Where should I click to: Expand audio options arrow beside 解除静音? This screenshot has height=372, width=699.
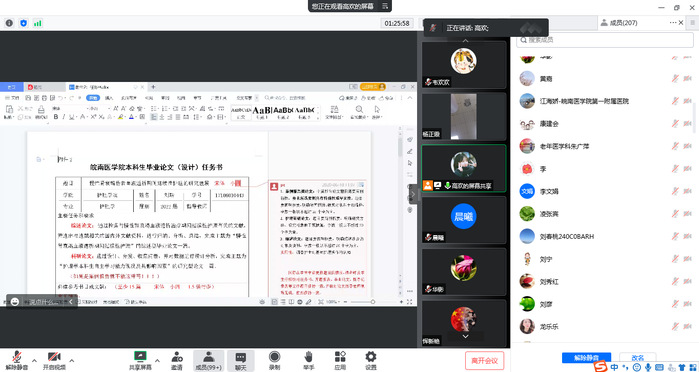pyautogui.click(x=34, y=360)
